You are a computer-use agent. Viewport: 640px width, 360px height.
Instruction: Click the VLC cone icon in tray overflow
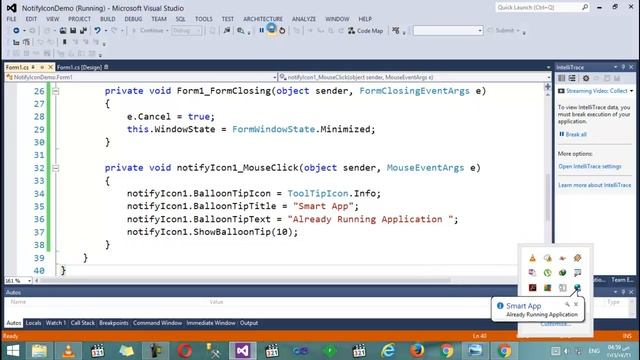[532, 258]
